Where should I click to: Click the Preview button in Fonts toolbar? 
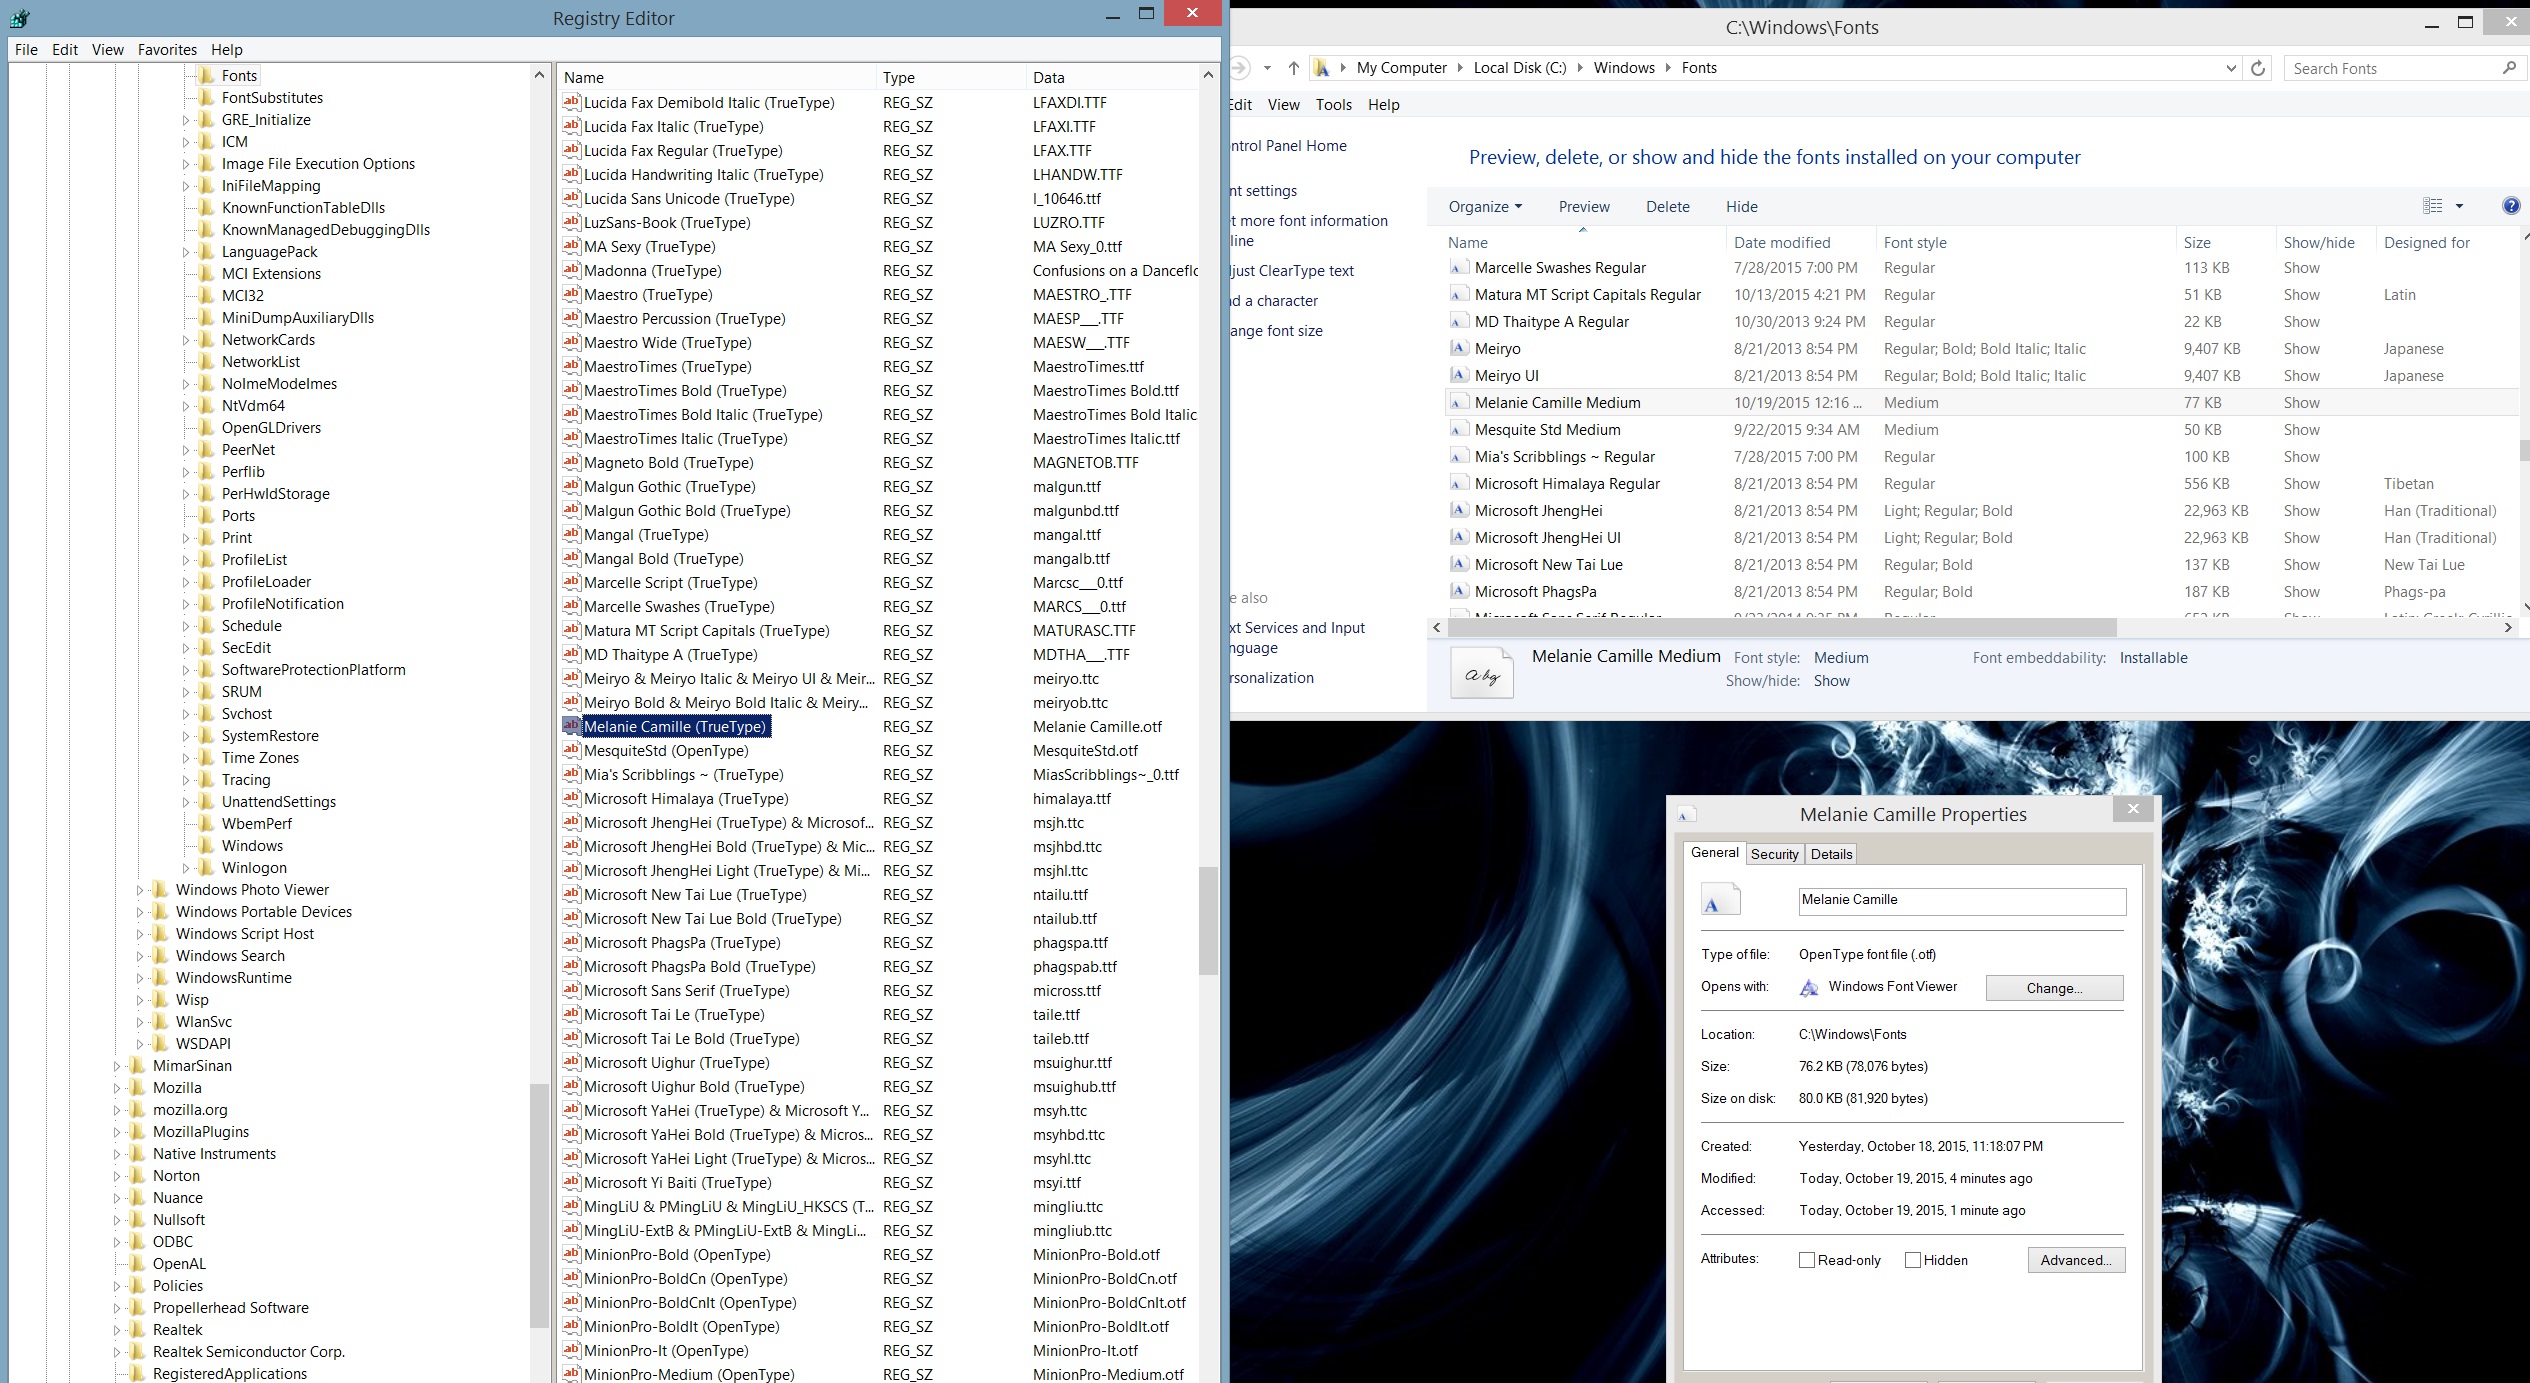coord(1584,206)
